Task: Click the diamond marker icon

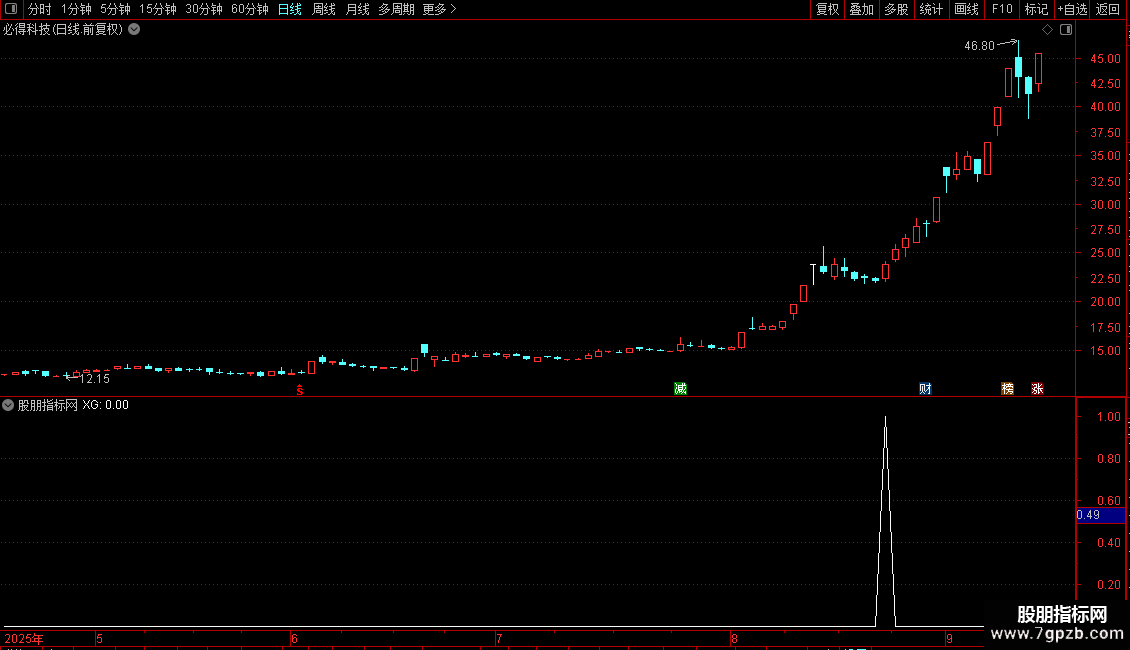Action: [x=1047, y=30]
